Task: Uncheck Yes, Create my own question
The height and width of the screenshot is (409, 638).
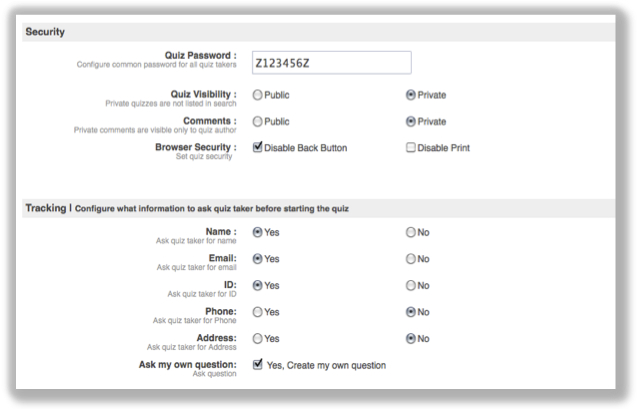Action: pyautogui.click(x=258, y=364)
